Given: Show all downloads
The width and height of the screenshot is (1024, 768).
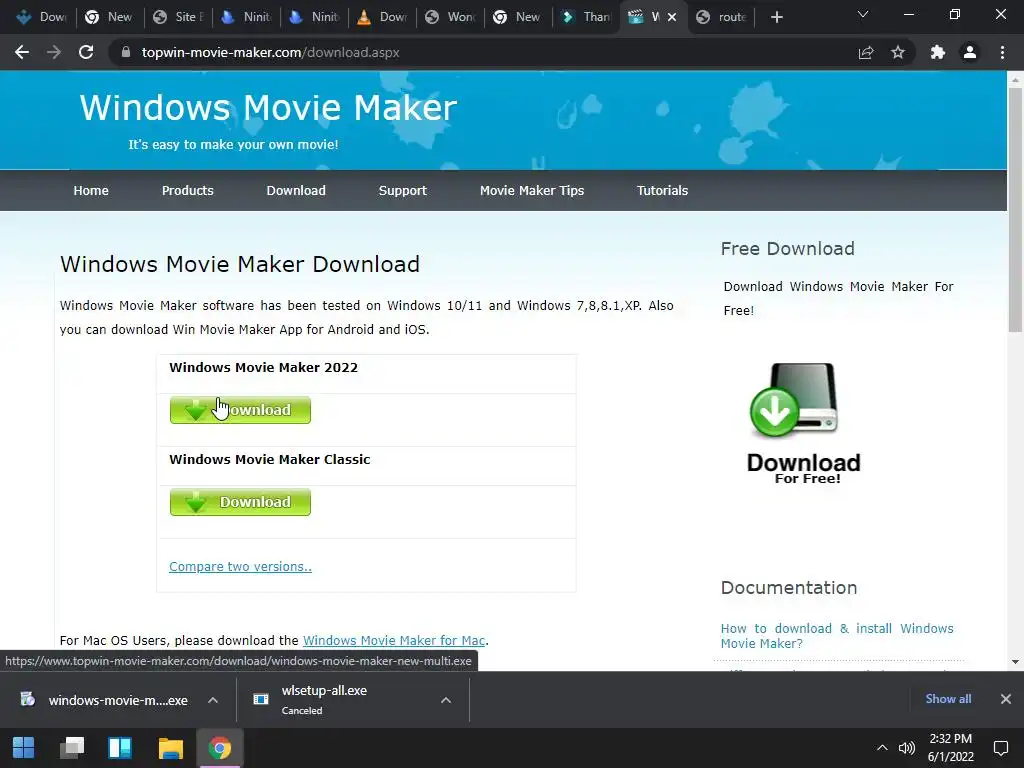Looking at the screenshot, I should (x=948, y=699).
